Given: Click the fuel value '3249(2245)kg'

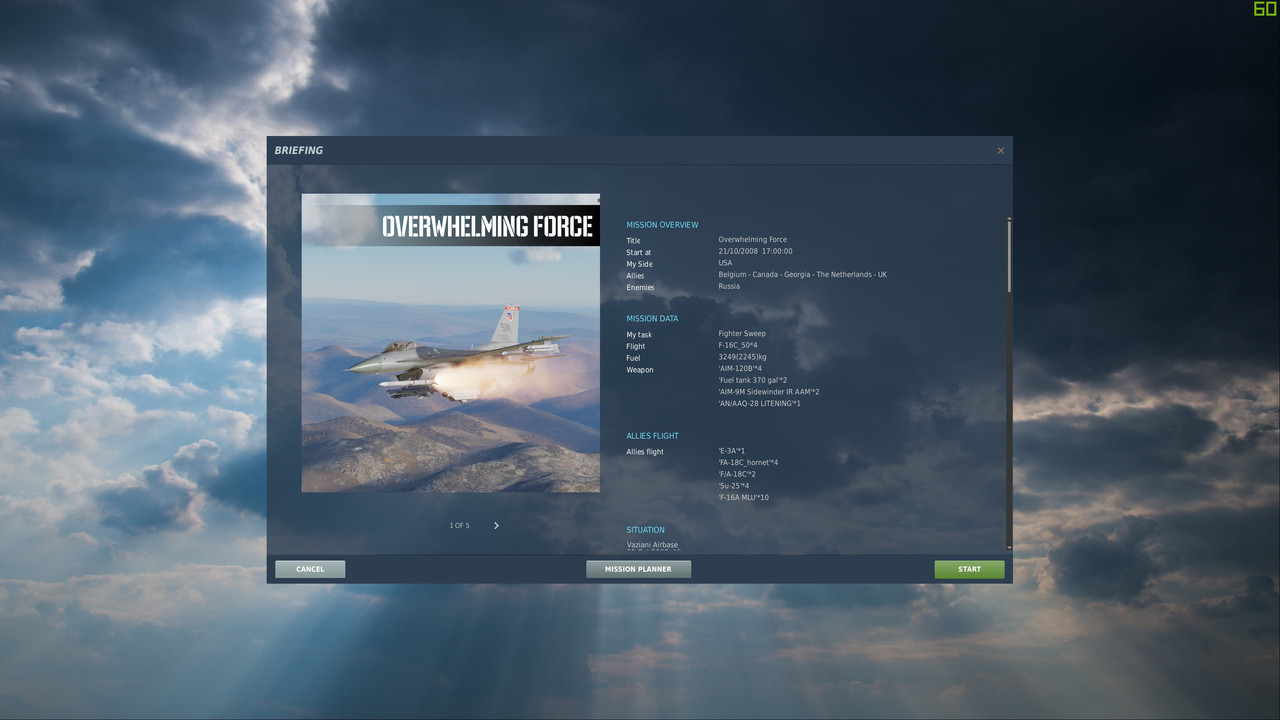Looking at the screenshot, I should click(742, 357).
